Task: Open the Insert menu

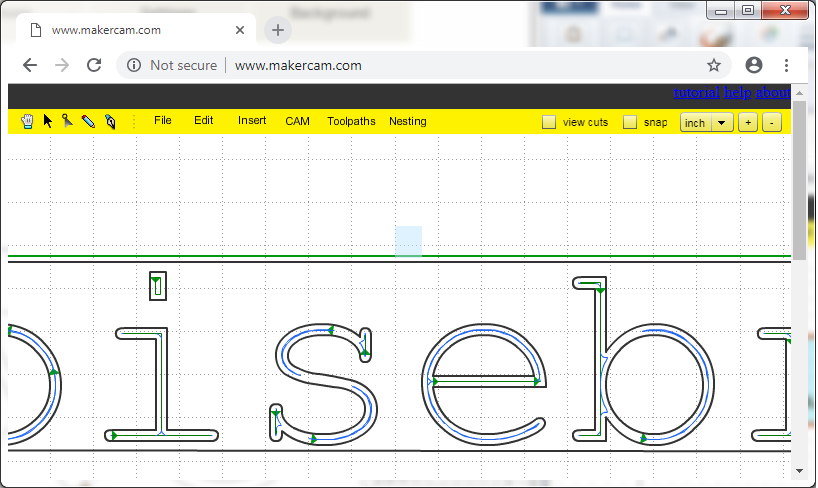Action: pos(252,121)
